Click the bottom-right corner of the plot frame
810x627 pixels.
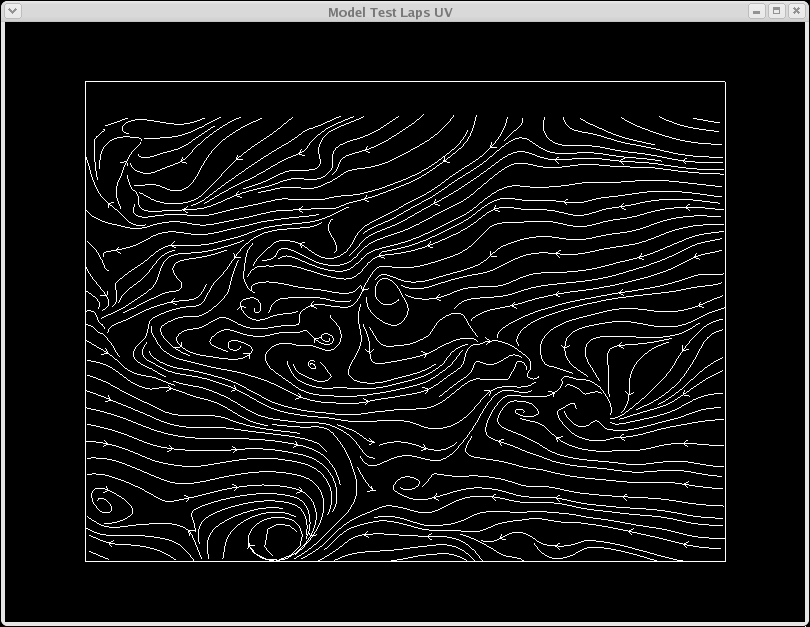(x=724, y=561)
